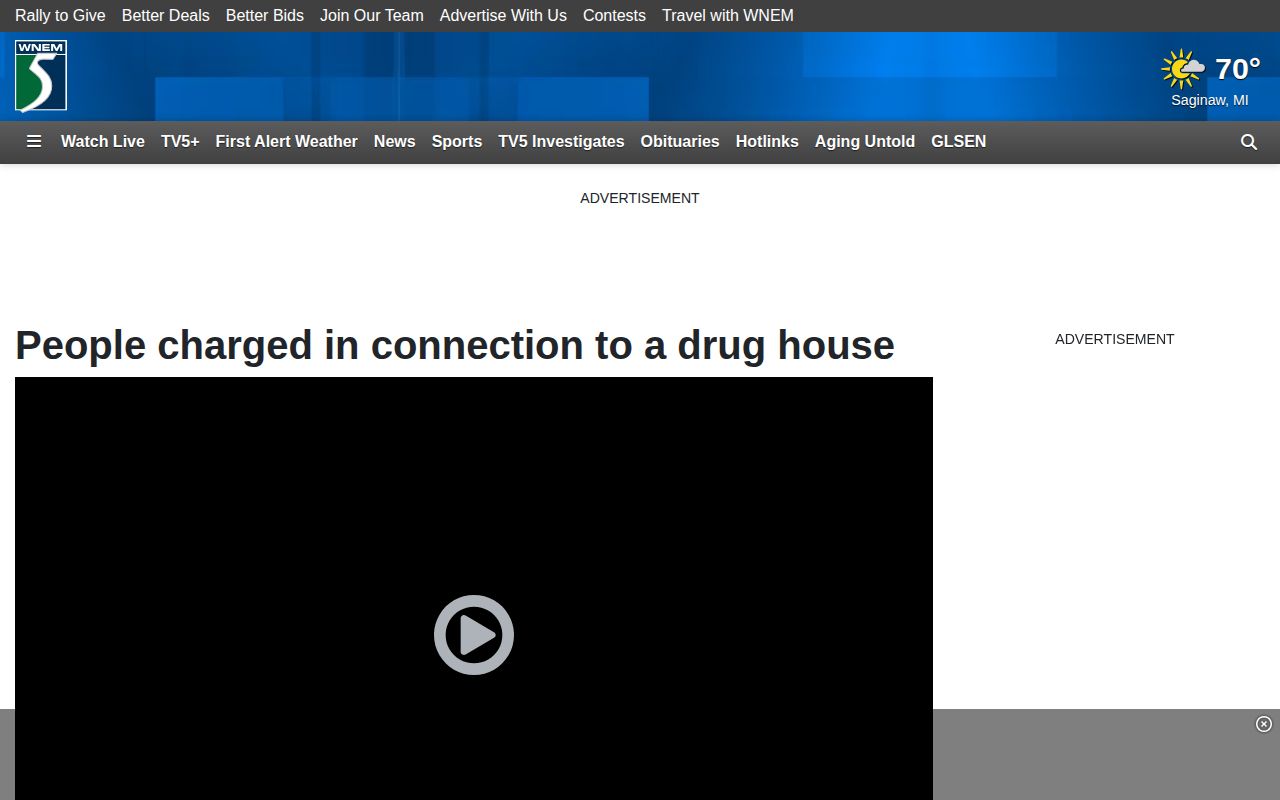Open the Sports section

(x=457, y=142)
